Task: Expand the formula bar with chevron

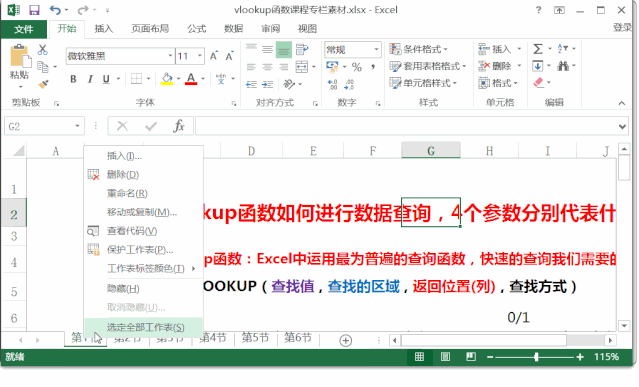Action: 622,127
